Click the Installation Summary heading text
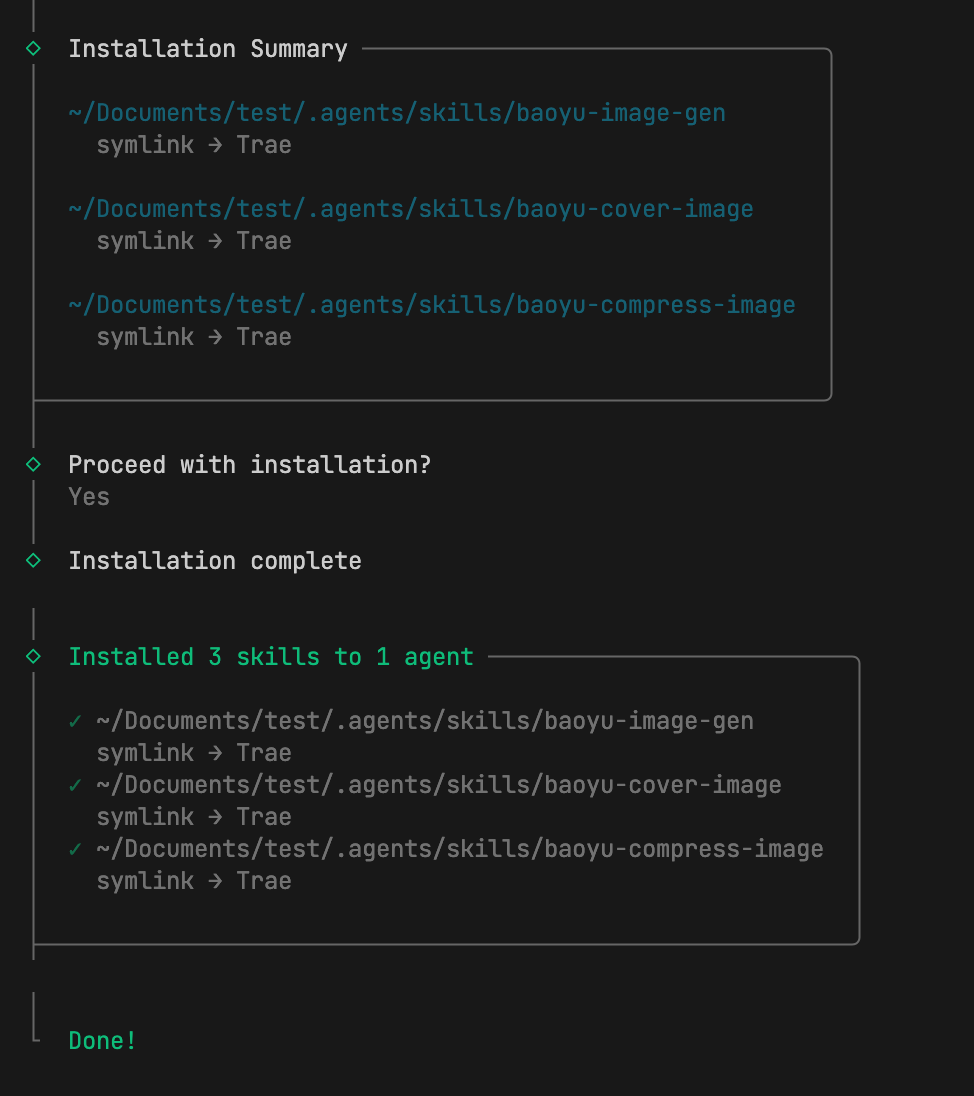 [208, 49]
